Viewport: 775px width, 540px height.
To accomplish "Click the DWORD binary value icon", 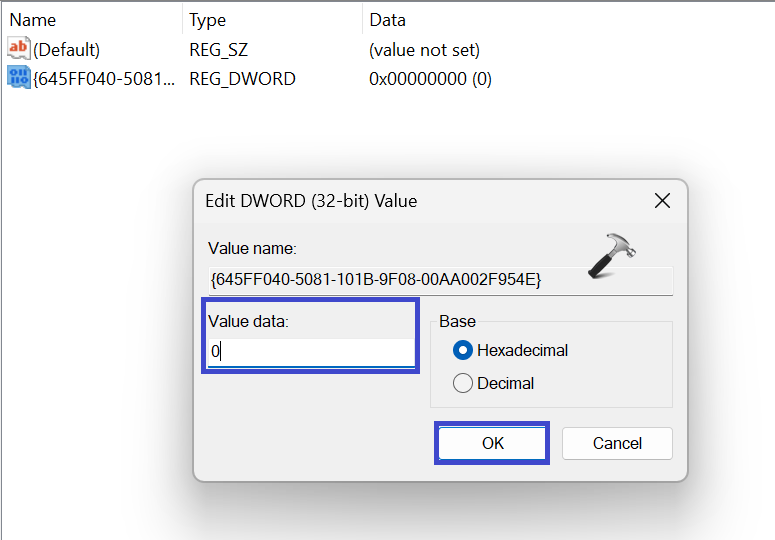I will point(19,78).
